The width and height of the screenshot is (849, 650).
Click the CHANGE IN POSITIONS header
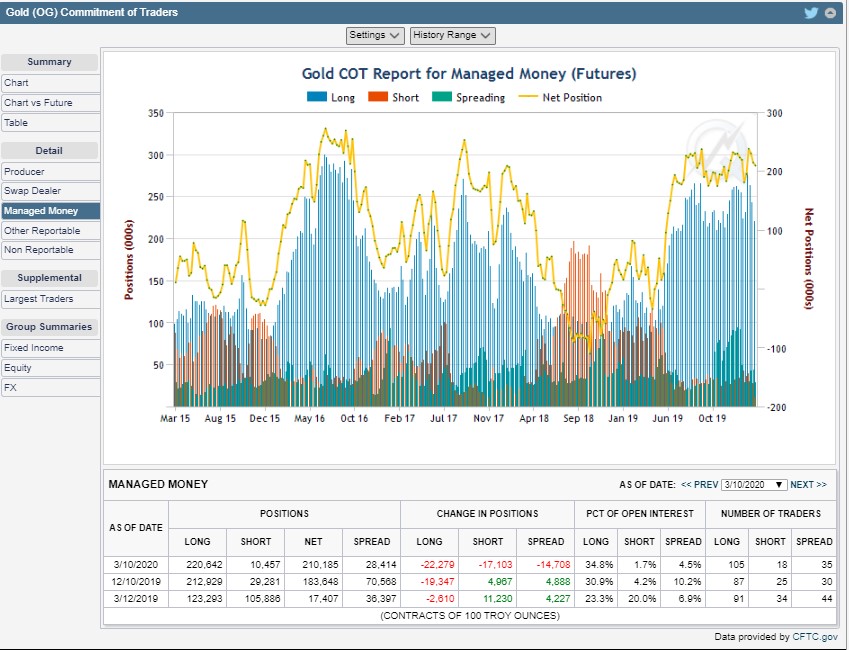click(x=487, y=514)
